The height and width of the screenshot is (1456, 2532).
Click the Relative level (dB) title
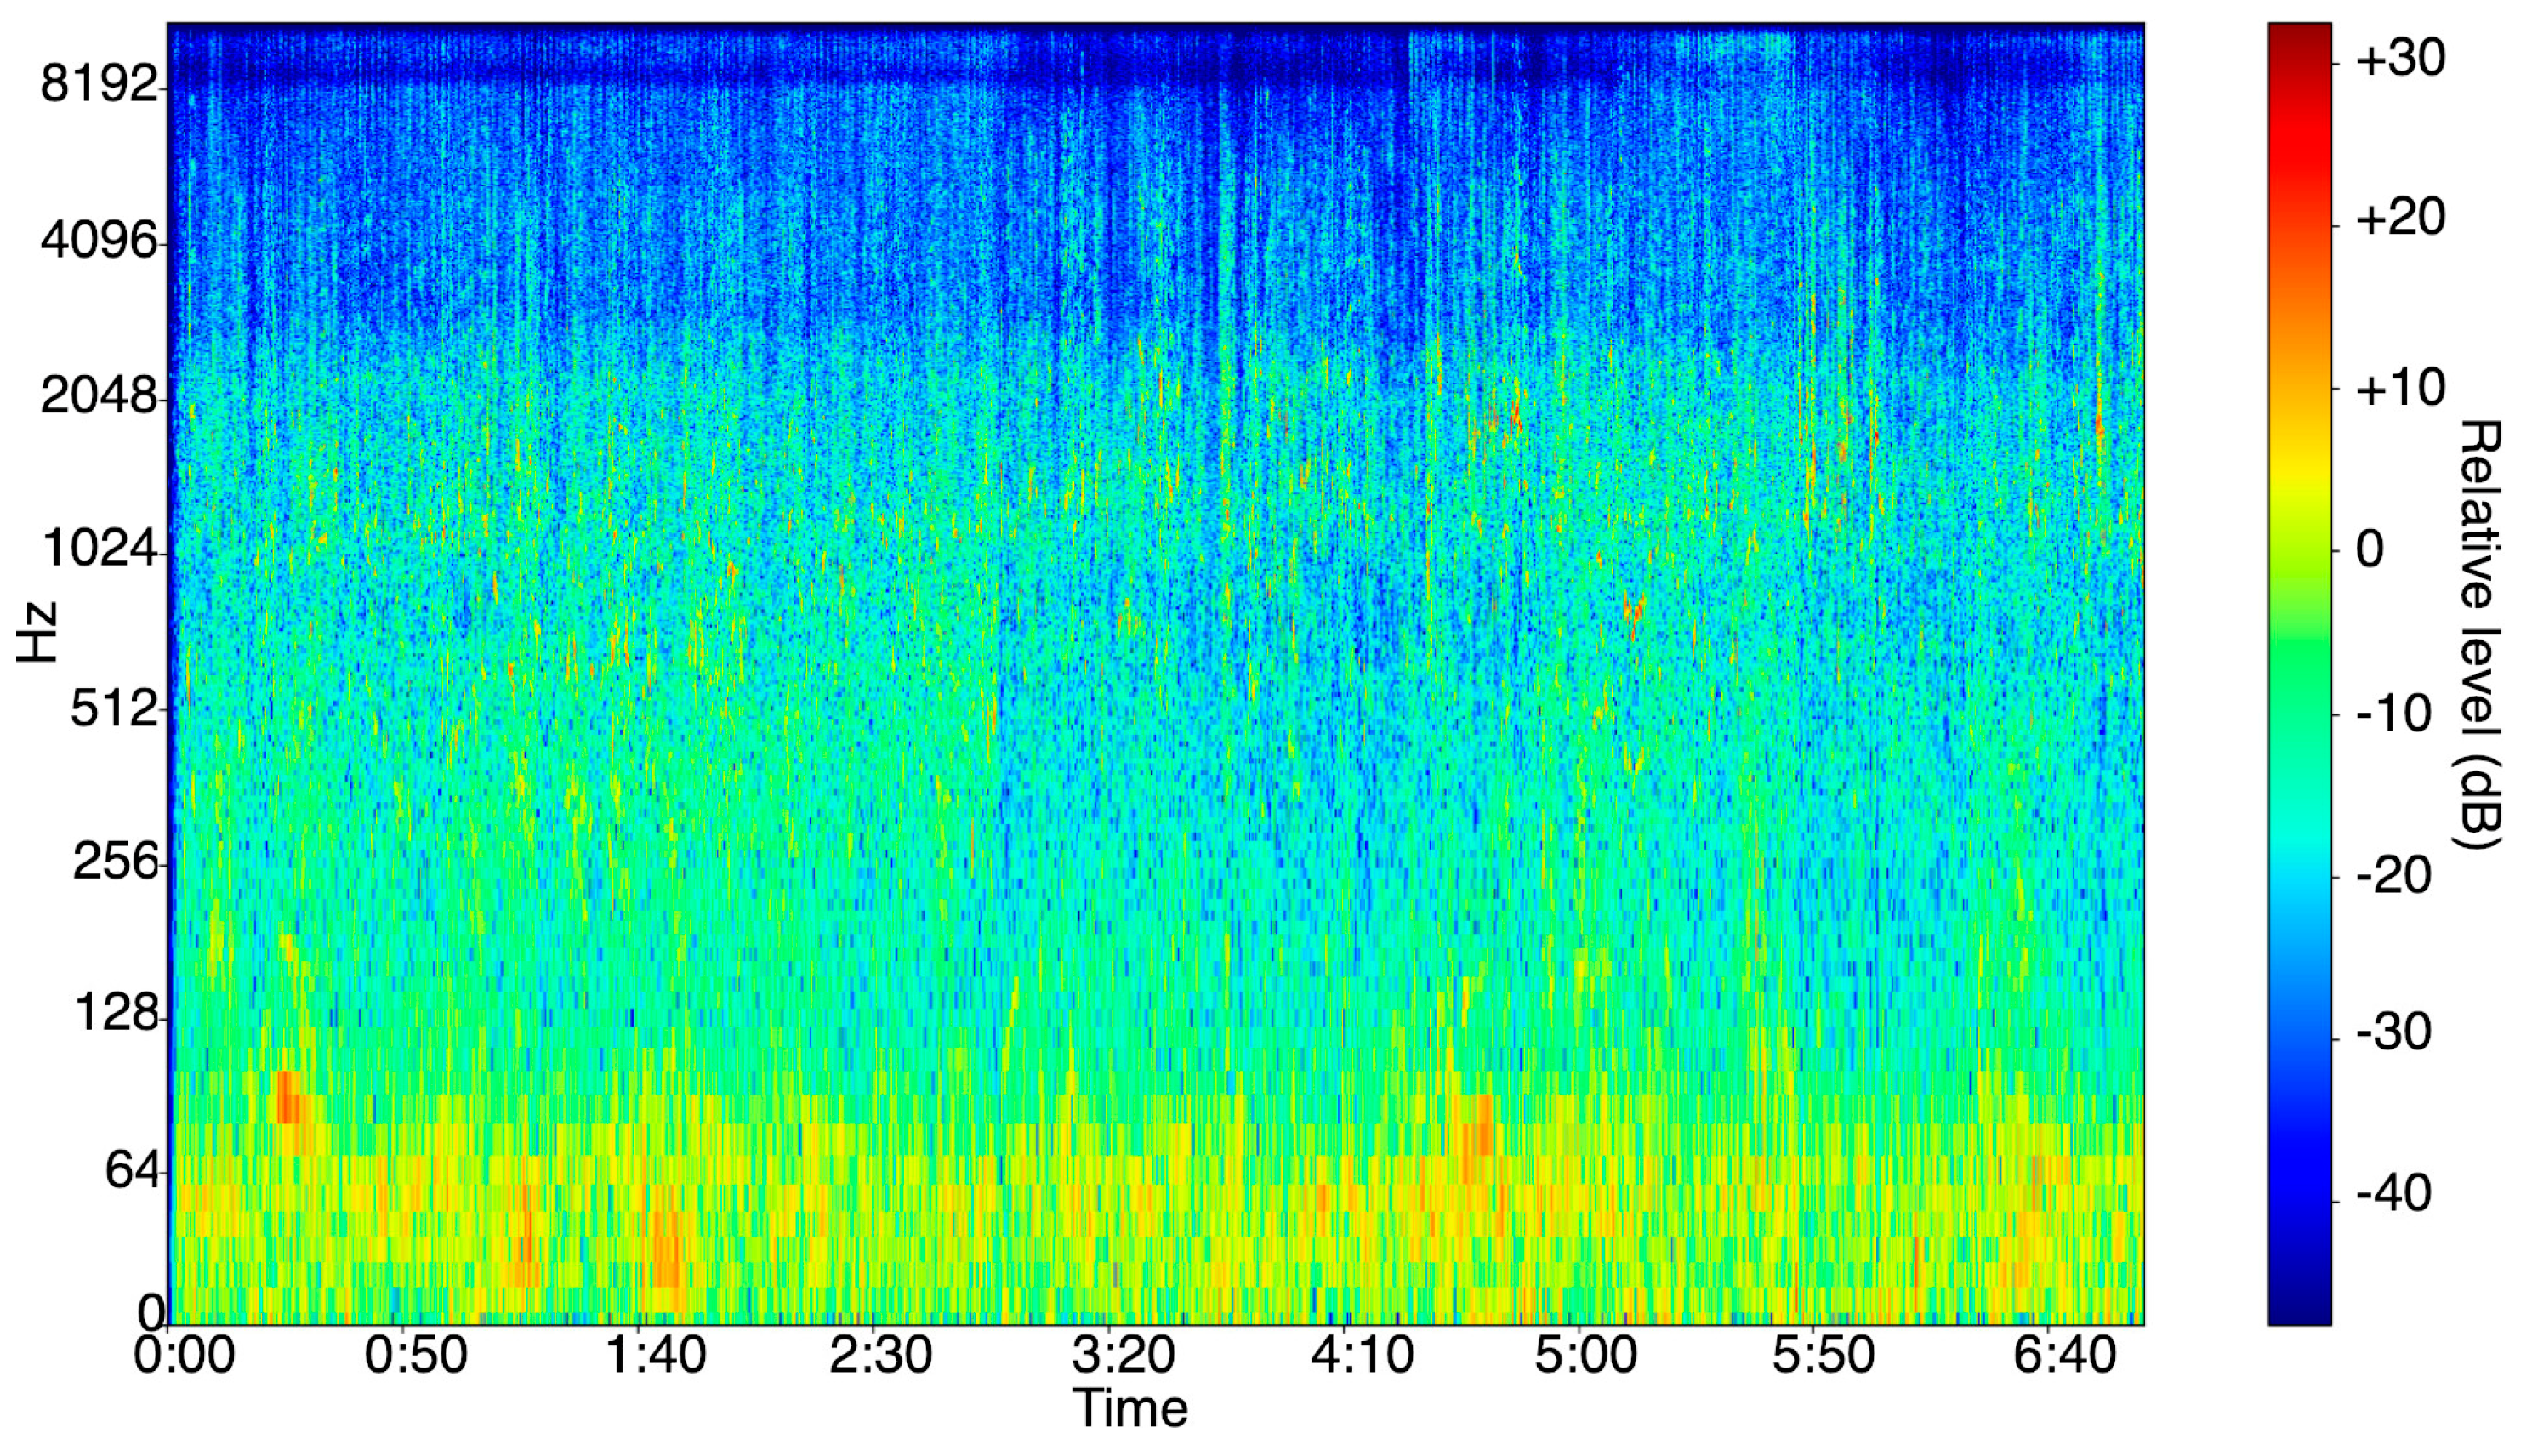tap(2479, 636)
